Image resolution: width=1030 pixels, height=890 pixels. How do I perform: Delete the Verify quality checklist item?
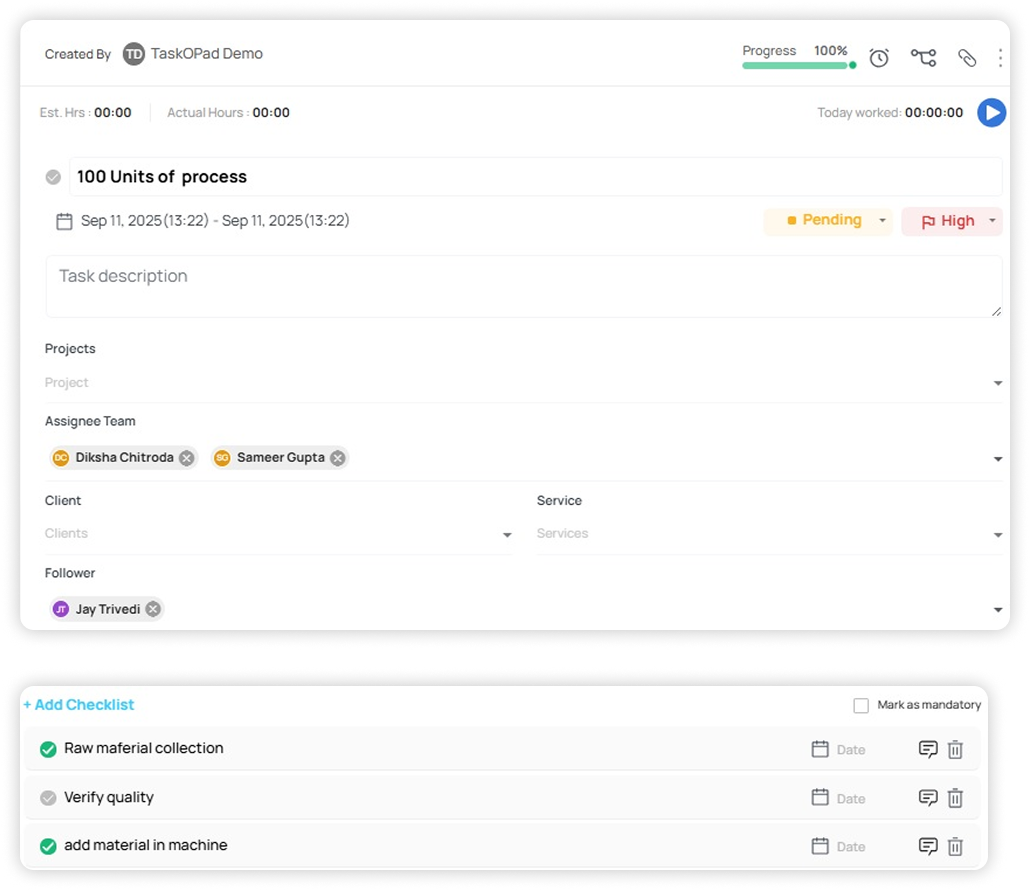coord(955,798)
